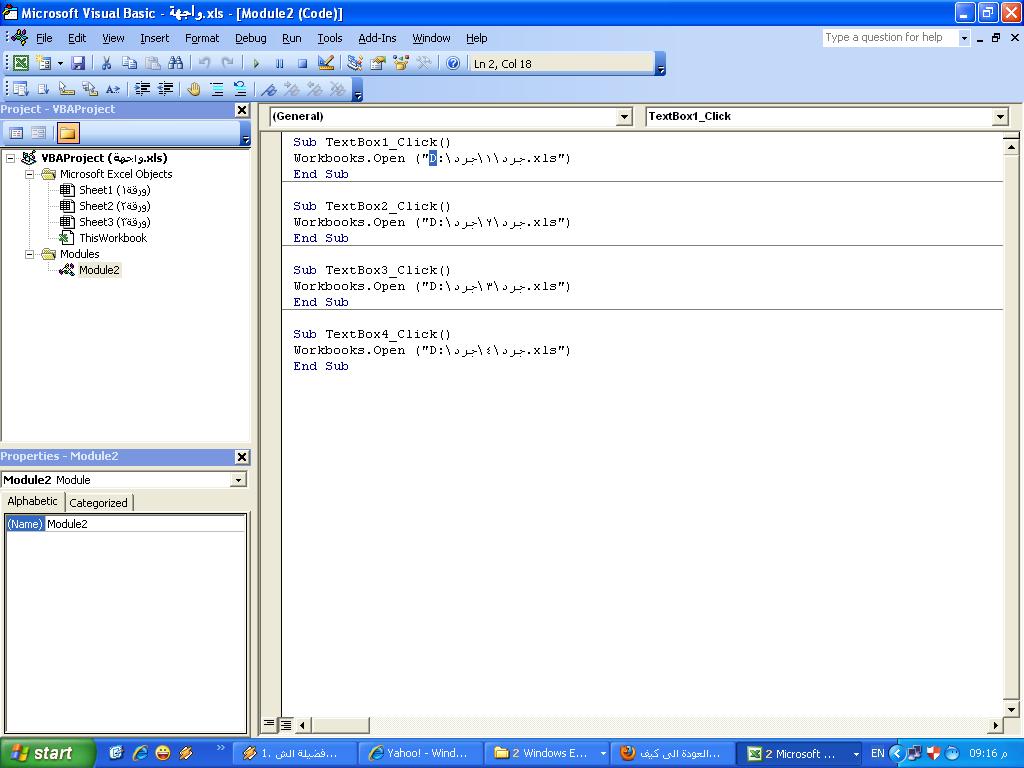
Task: Open the Object Browser icon
Action: (401, 63)
